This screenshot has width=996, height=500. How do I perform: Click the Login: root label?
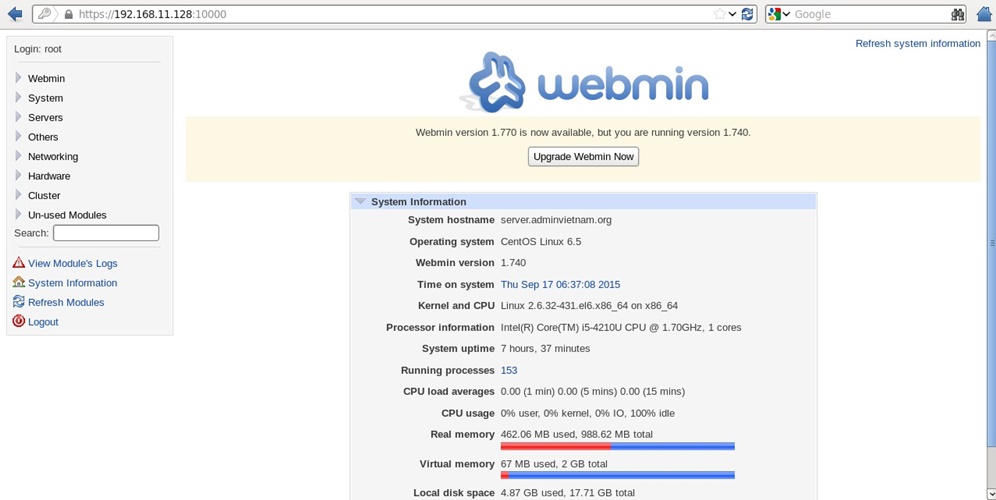tap(37, 49)
